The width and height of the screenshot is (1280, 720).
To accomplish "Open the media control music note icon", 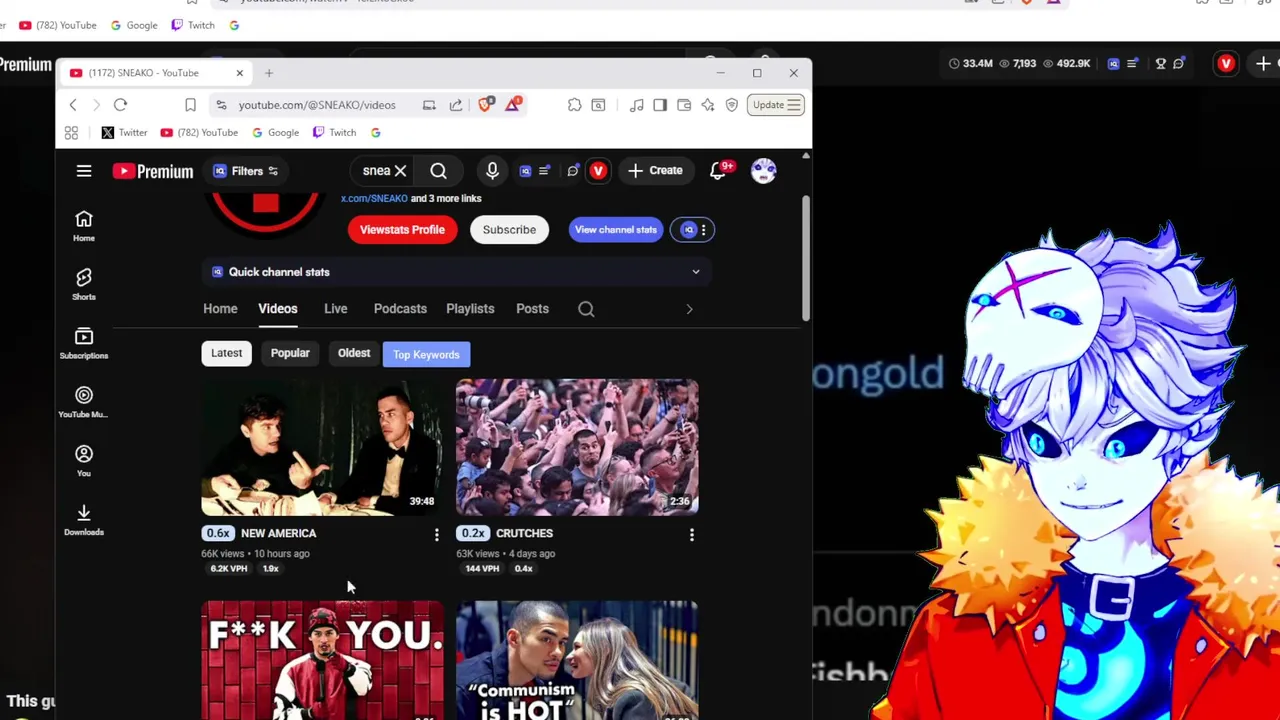I will [636, 105].
